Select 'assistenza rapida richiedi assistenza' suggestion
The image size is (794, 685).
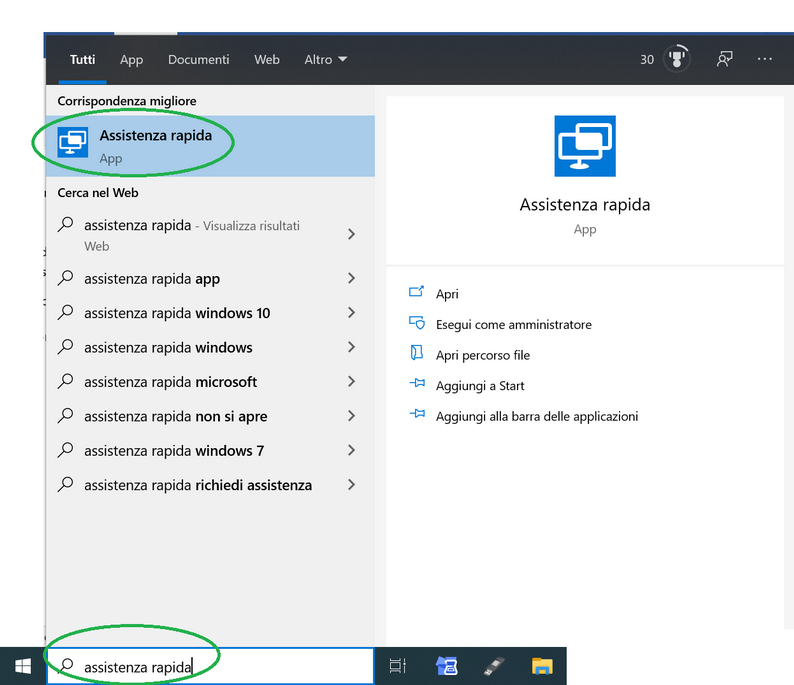[198, 485]
